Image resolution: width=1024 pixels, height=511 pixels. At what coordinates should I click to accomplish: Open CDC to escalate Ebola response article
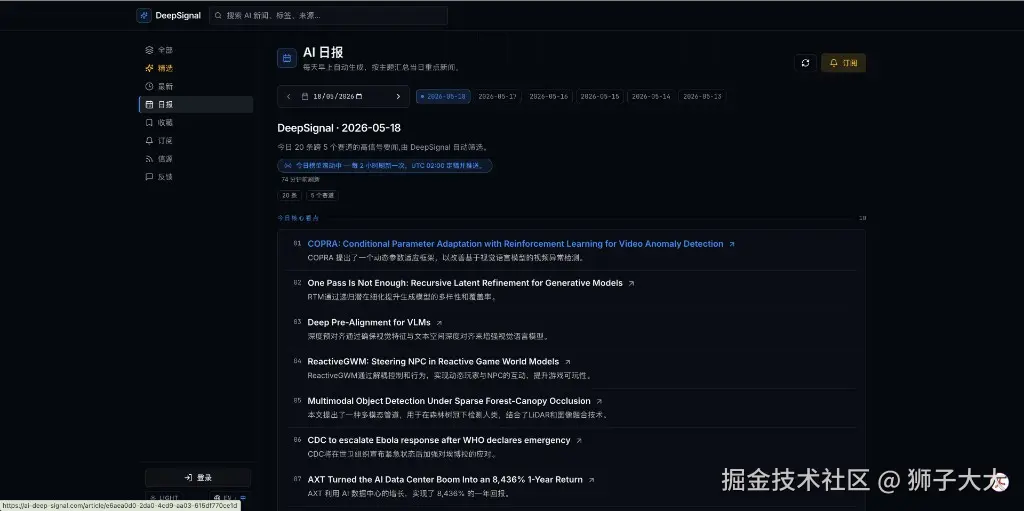(439, 440)
